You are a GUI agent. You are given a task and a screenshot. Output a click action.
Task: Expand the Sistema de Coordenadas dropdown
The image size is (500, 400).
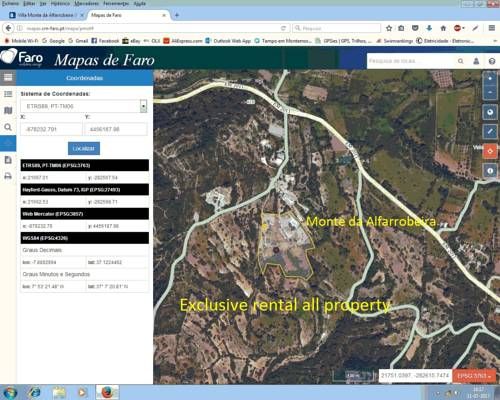(x=143, y=106)
